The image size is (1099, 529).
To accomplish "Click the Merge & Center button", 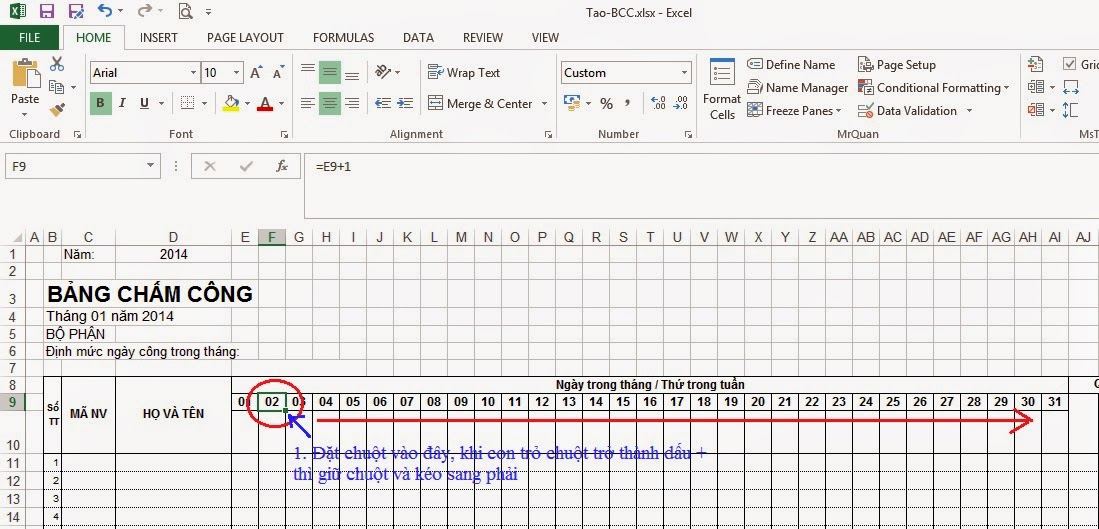I will click(481, 104).
